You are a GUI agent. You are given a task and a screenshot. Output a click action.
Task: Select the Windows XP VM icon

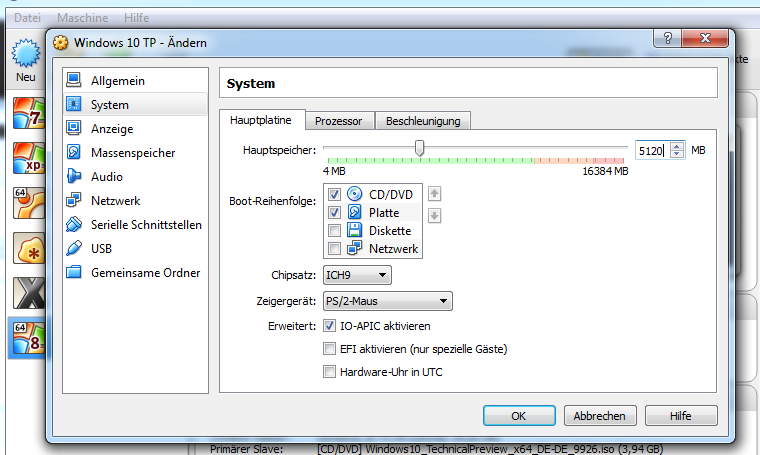[x=29, y=158]
